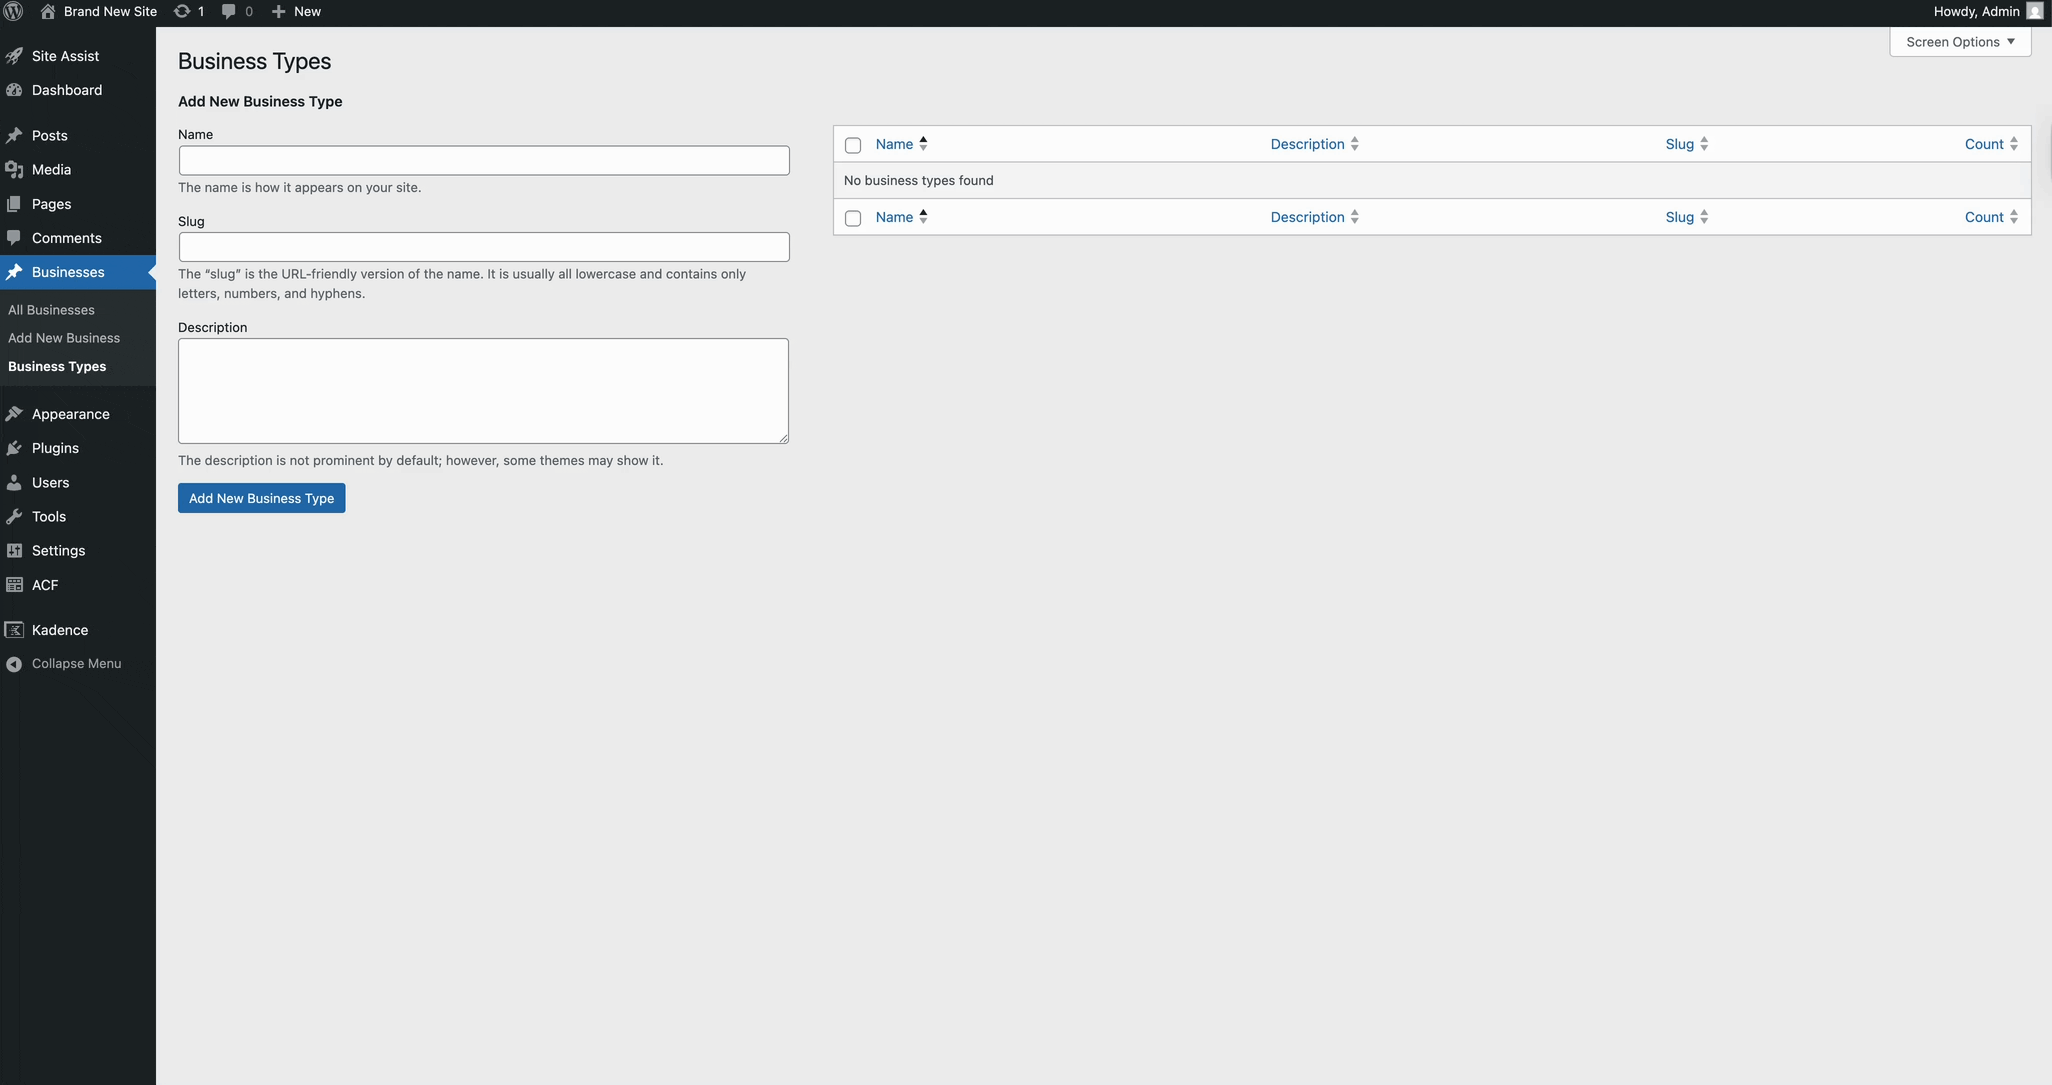The width and height of the screenshot is (2052, 1085).
Task: Open the ACF sidebar item
Action: click(43, 584)
